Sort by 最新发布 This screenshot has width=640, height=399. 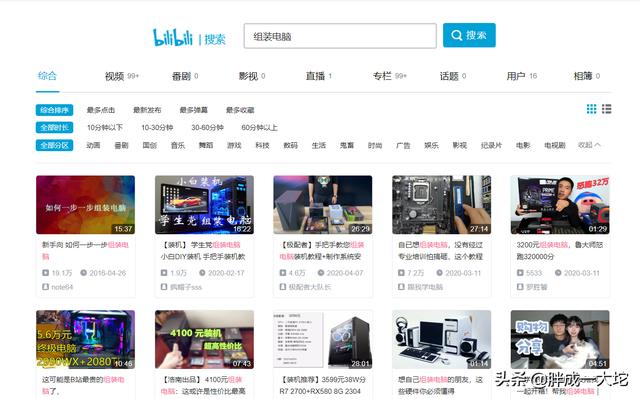(x=147, y=110)
